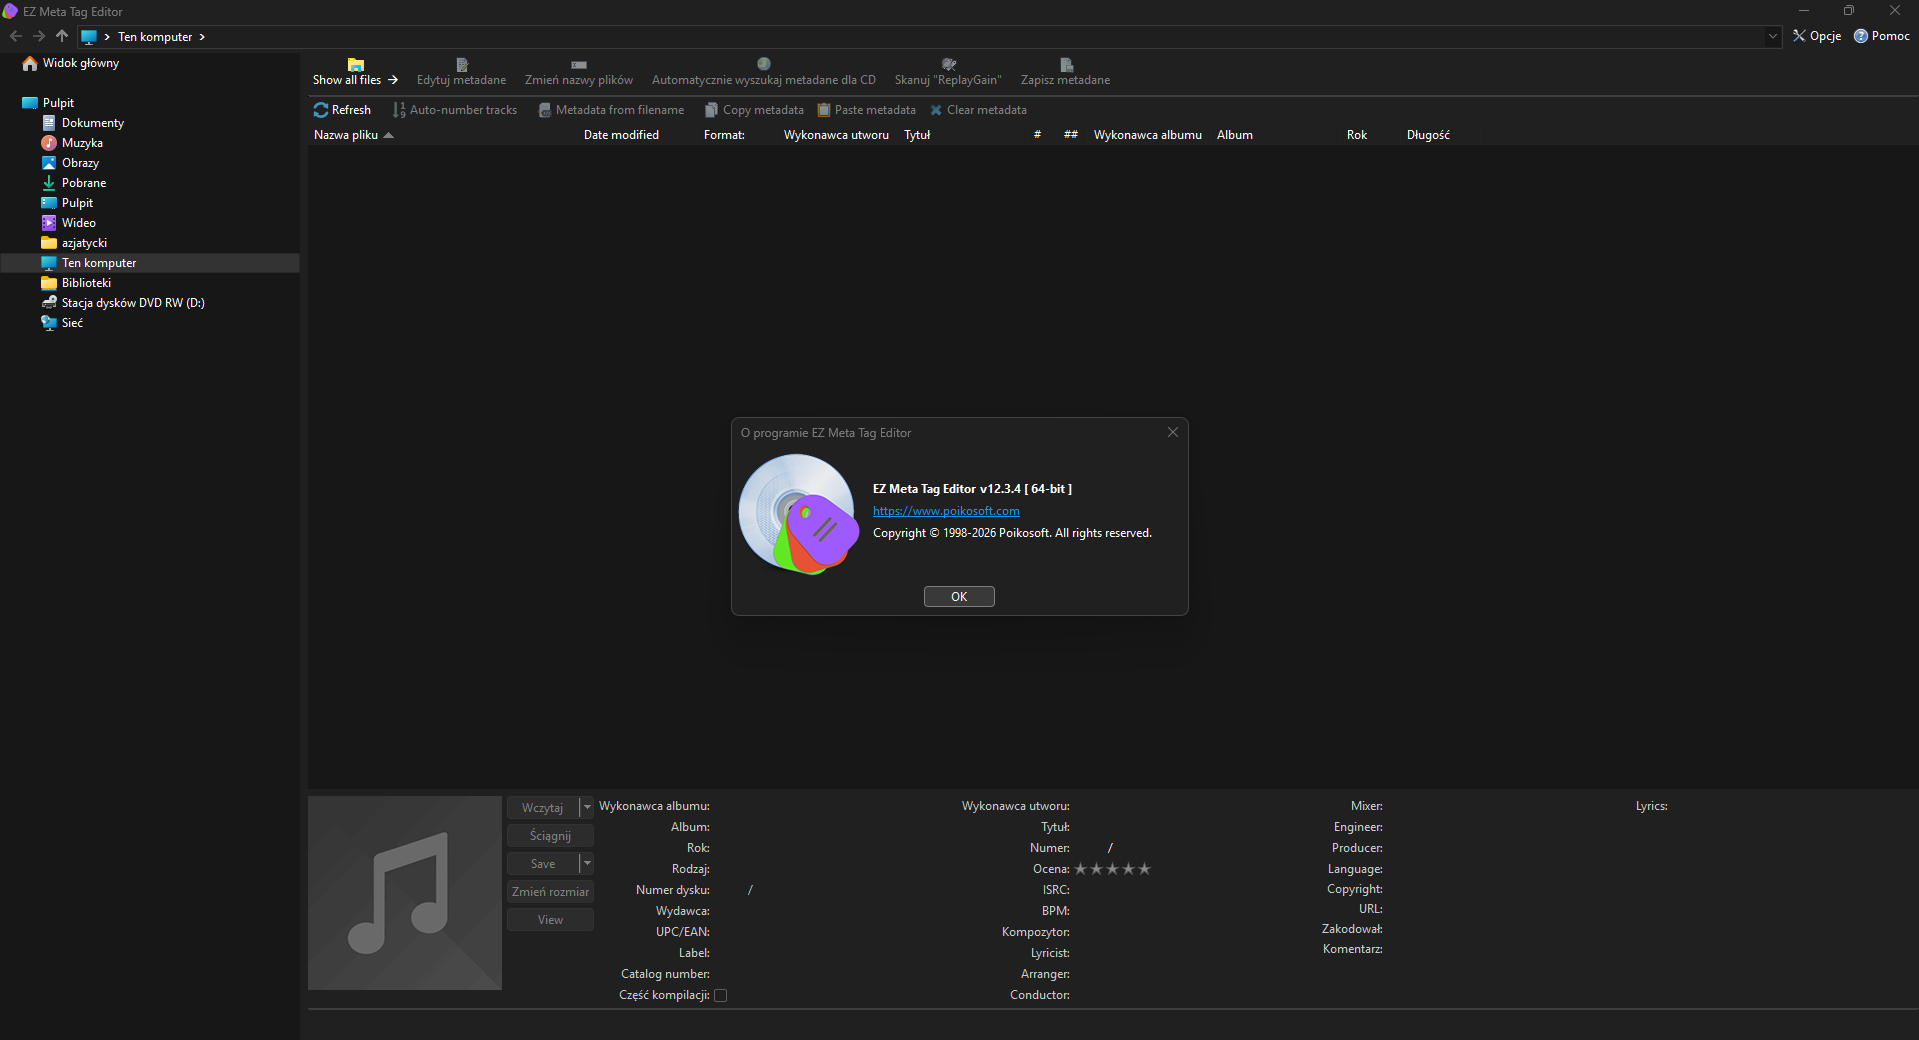This screenshot has width=1919, height=1040.
Task: Open the address bar history dropdown
Action: 1773,36
